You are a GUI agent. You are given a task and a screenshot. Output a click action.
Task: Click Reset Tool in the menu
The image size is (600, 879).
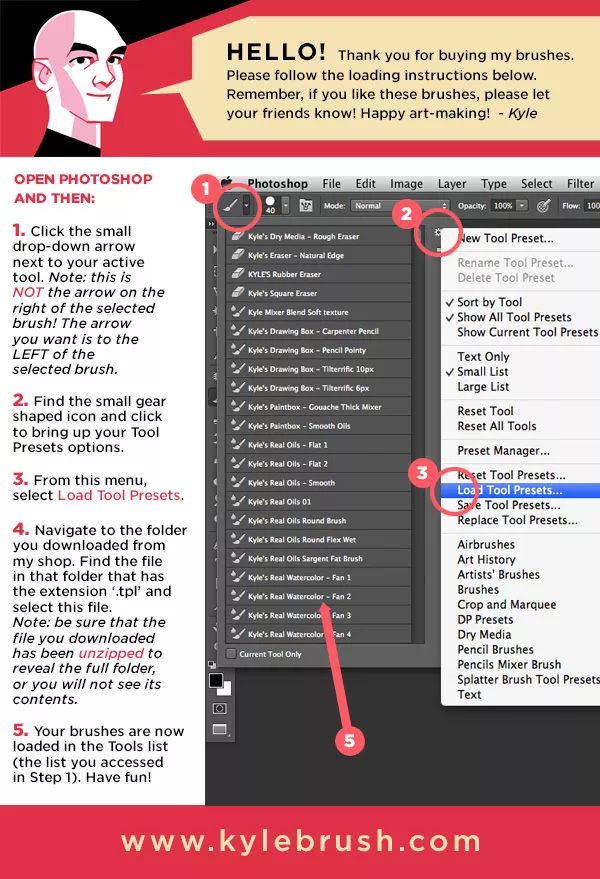point(520,411)
